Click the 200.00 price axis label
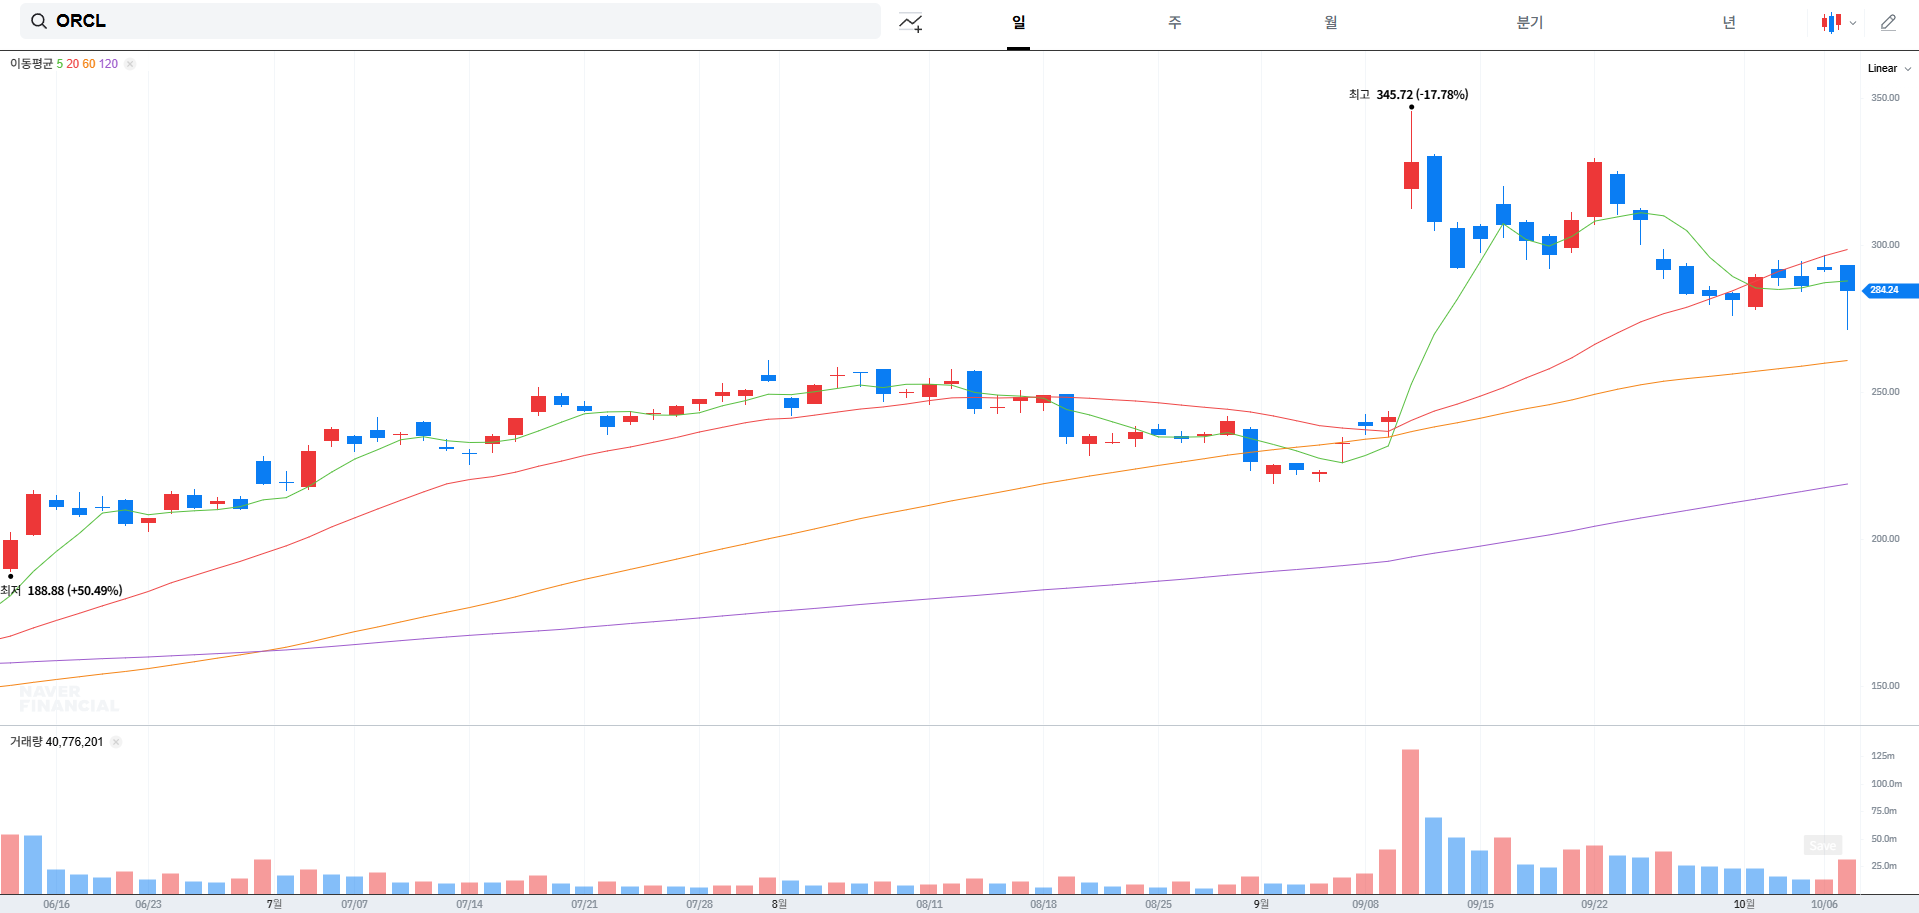The height and width of the screenshot is (913, 1919). pyautogui.click(x=1885, y=539)
